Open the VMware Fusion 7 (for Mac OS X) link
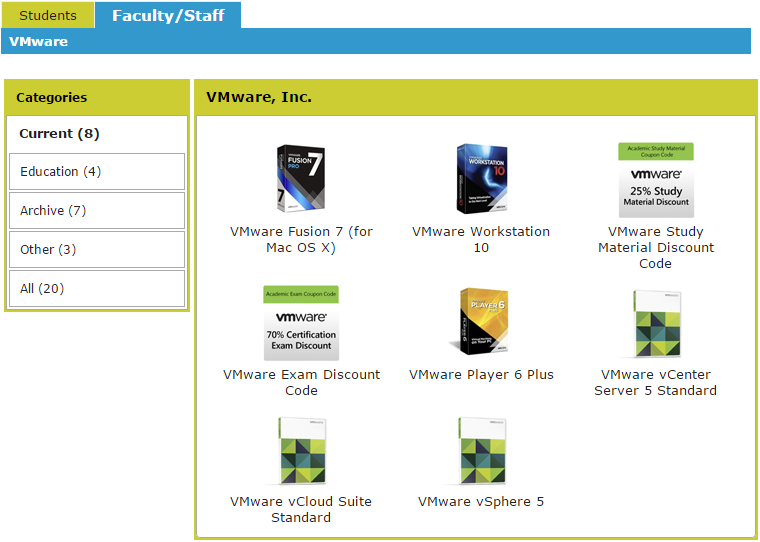 (x=301, y=239)
